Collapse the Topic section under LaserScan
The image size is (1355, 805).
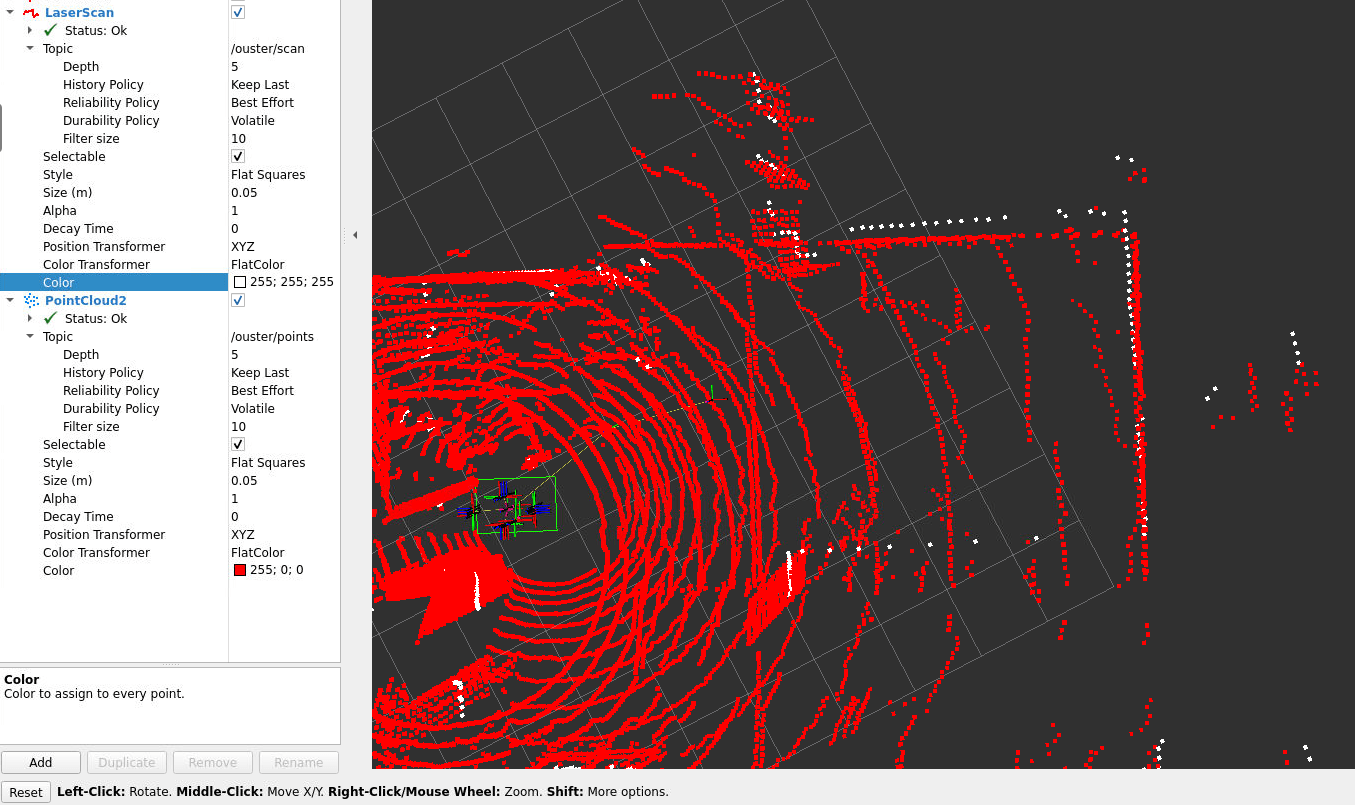tap(30, 49)
